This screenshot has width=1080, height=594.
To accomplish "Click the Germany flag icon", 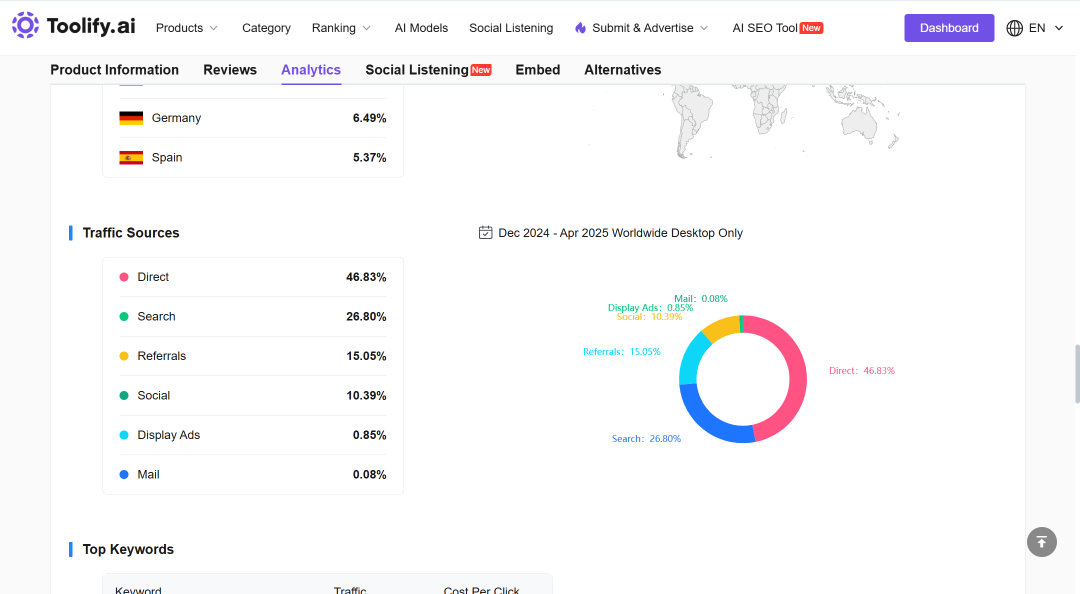I will 131,118.
